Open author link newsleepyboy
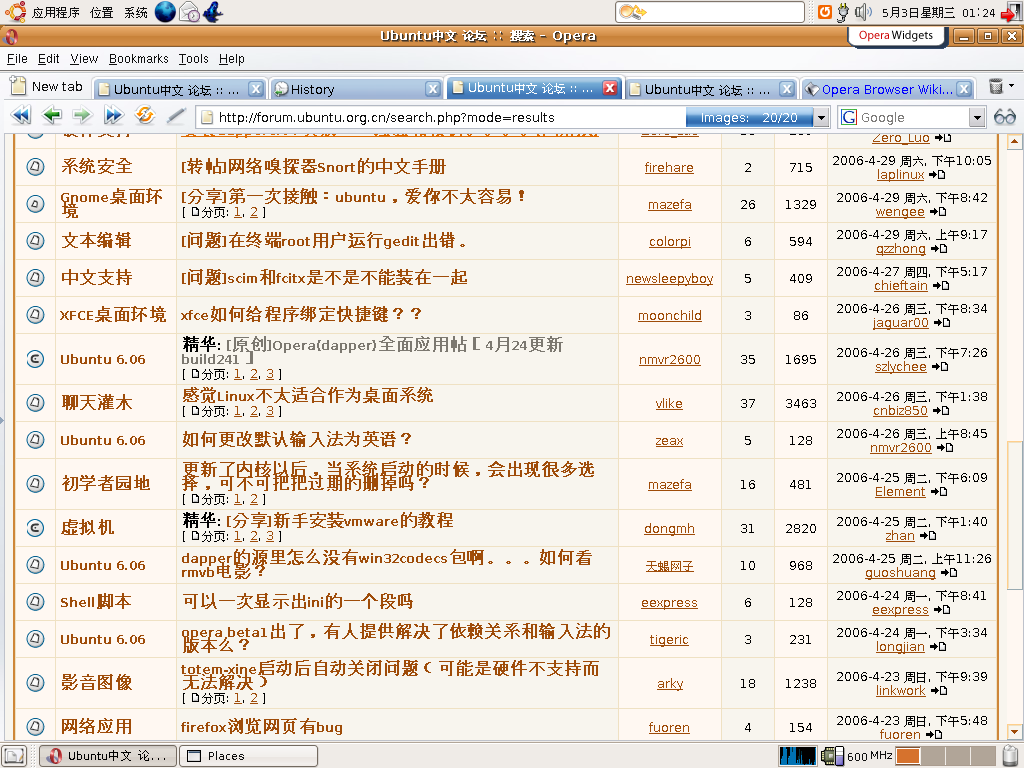Image resolution: width=1024 pixels, height=768 pixels. click(x=669, y=278)
